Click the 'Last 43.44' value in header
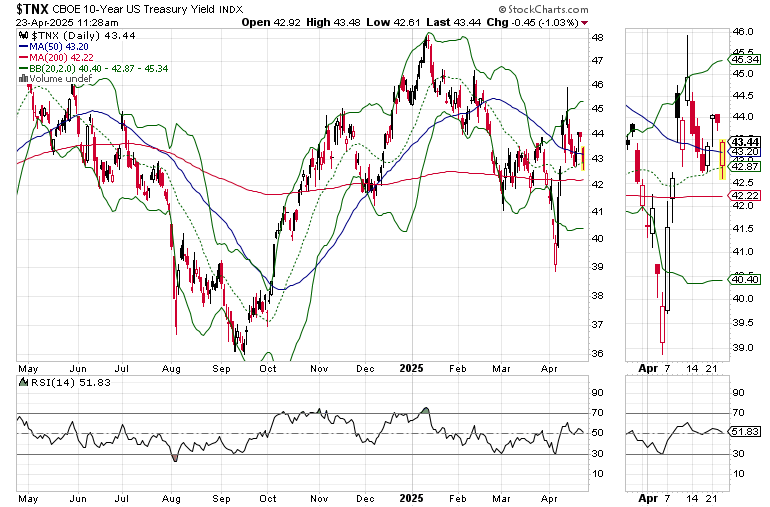 453,23
